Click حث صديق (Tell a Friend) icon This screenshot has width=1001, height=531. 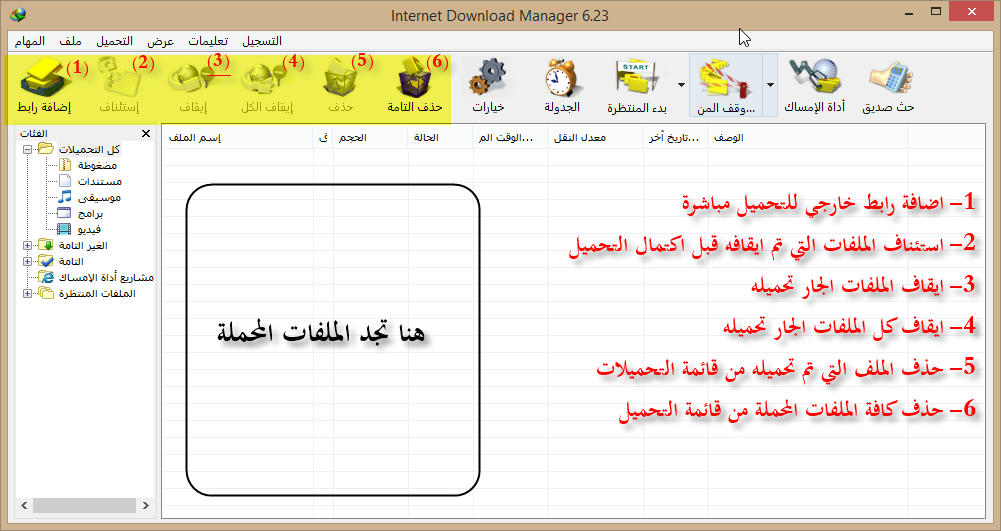point(889,79)
